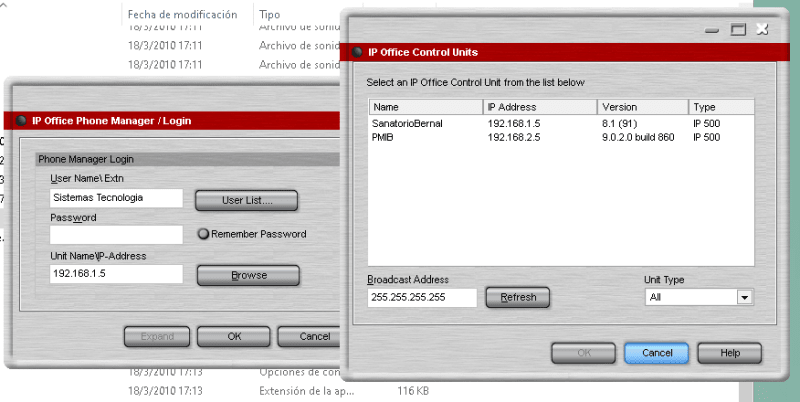800x402 pixels.
Task: Open Help in Control Units dialog
Action: [x=730, y=353]
